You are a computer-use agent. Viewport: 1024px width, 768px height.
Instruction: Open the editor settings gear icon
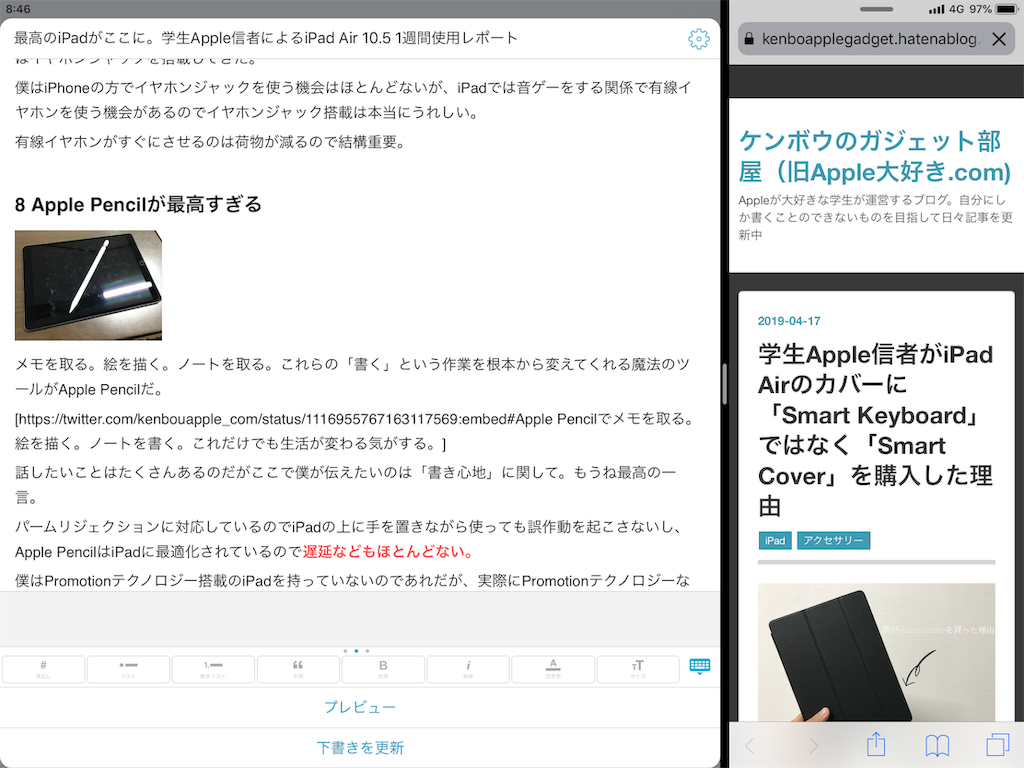pyautogui.click(x=699, y=39)
